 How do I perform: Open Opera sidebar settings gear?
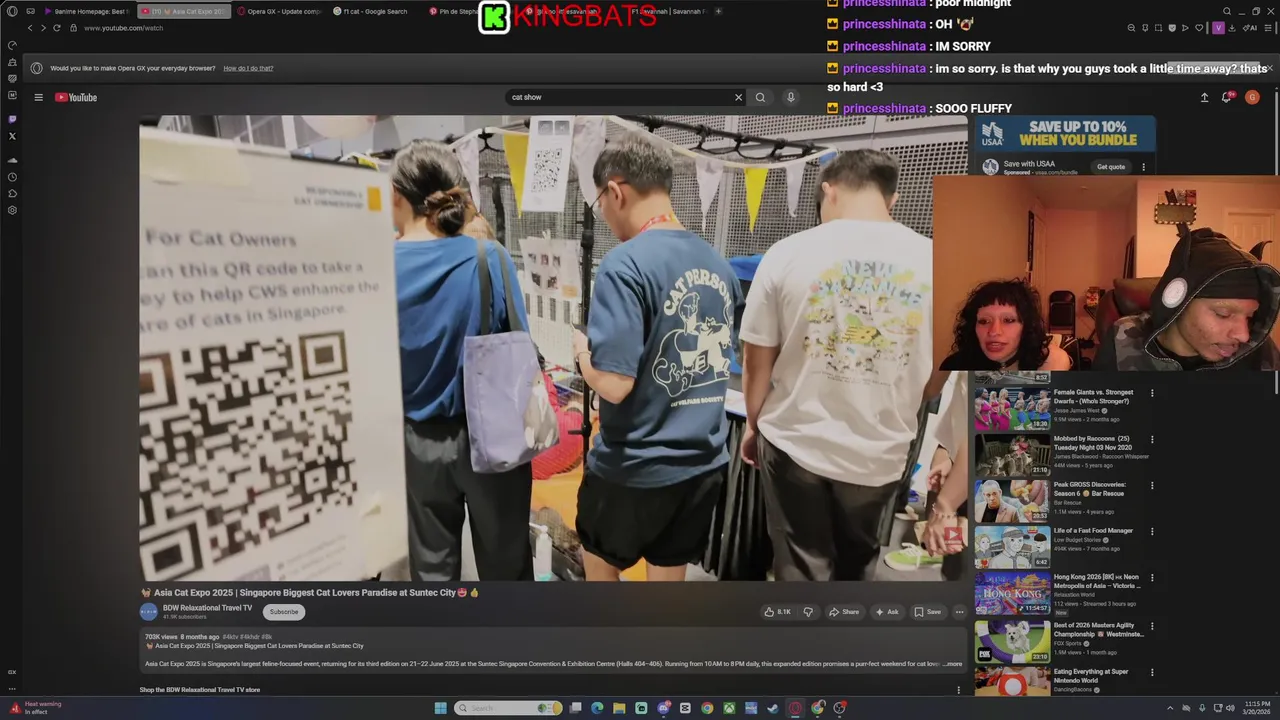click(12, 210)
